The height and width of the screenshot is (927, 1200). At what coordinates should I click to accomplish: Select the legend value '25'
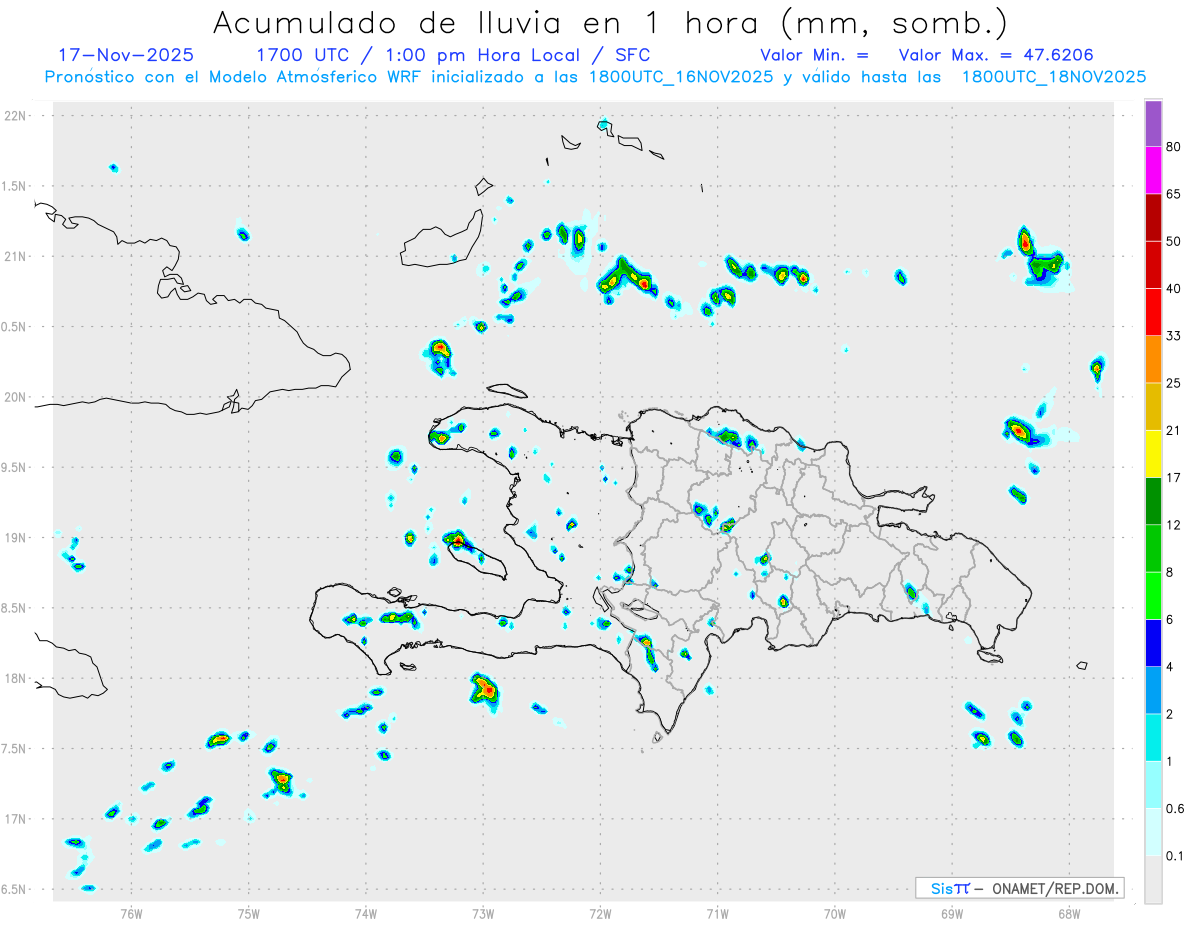[x=1174, y=383]
